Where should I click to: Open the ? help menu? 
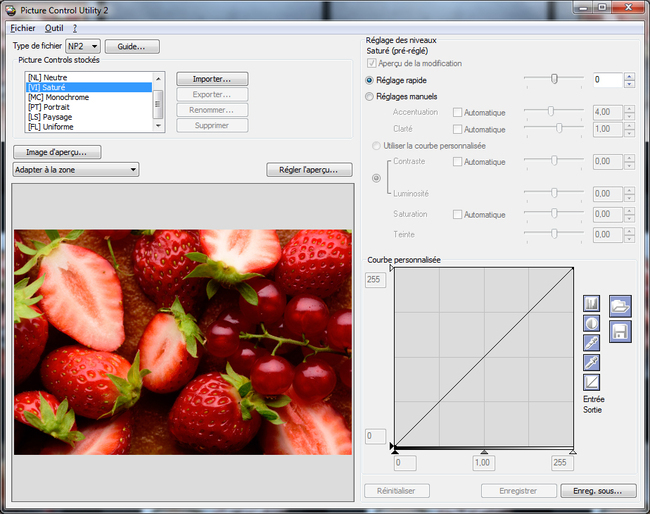pos(75,28)
